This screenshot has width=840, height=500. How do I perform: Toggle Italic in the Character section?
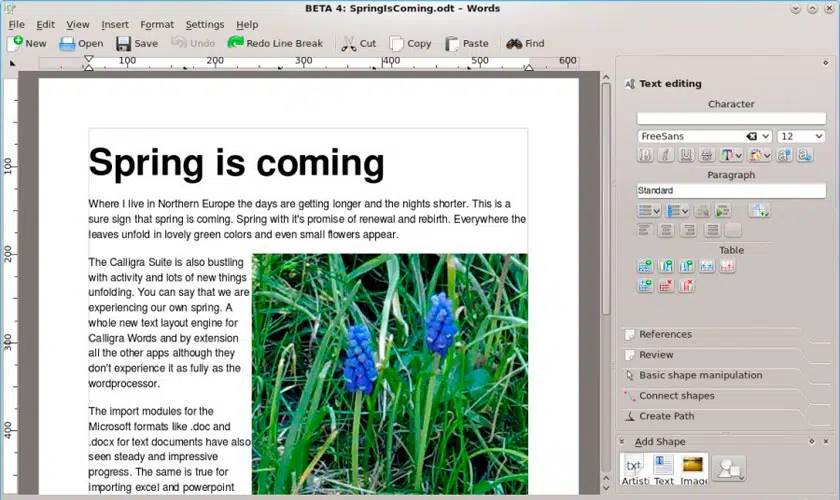[665, 155]
